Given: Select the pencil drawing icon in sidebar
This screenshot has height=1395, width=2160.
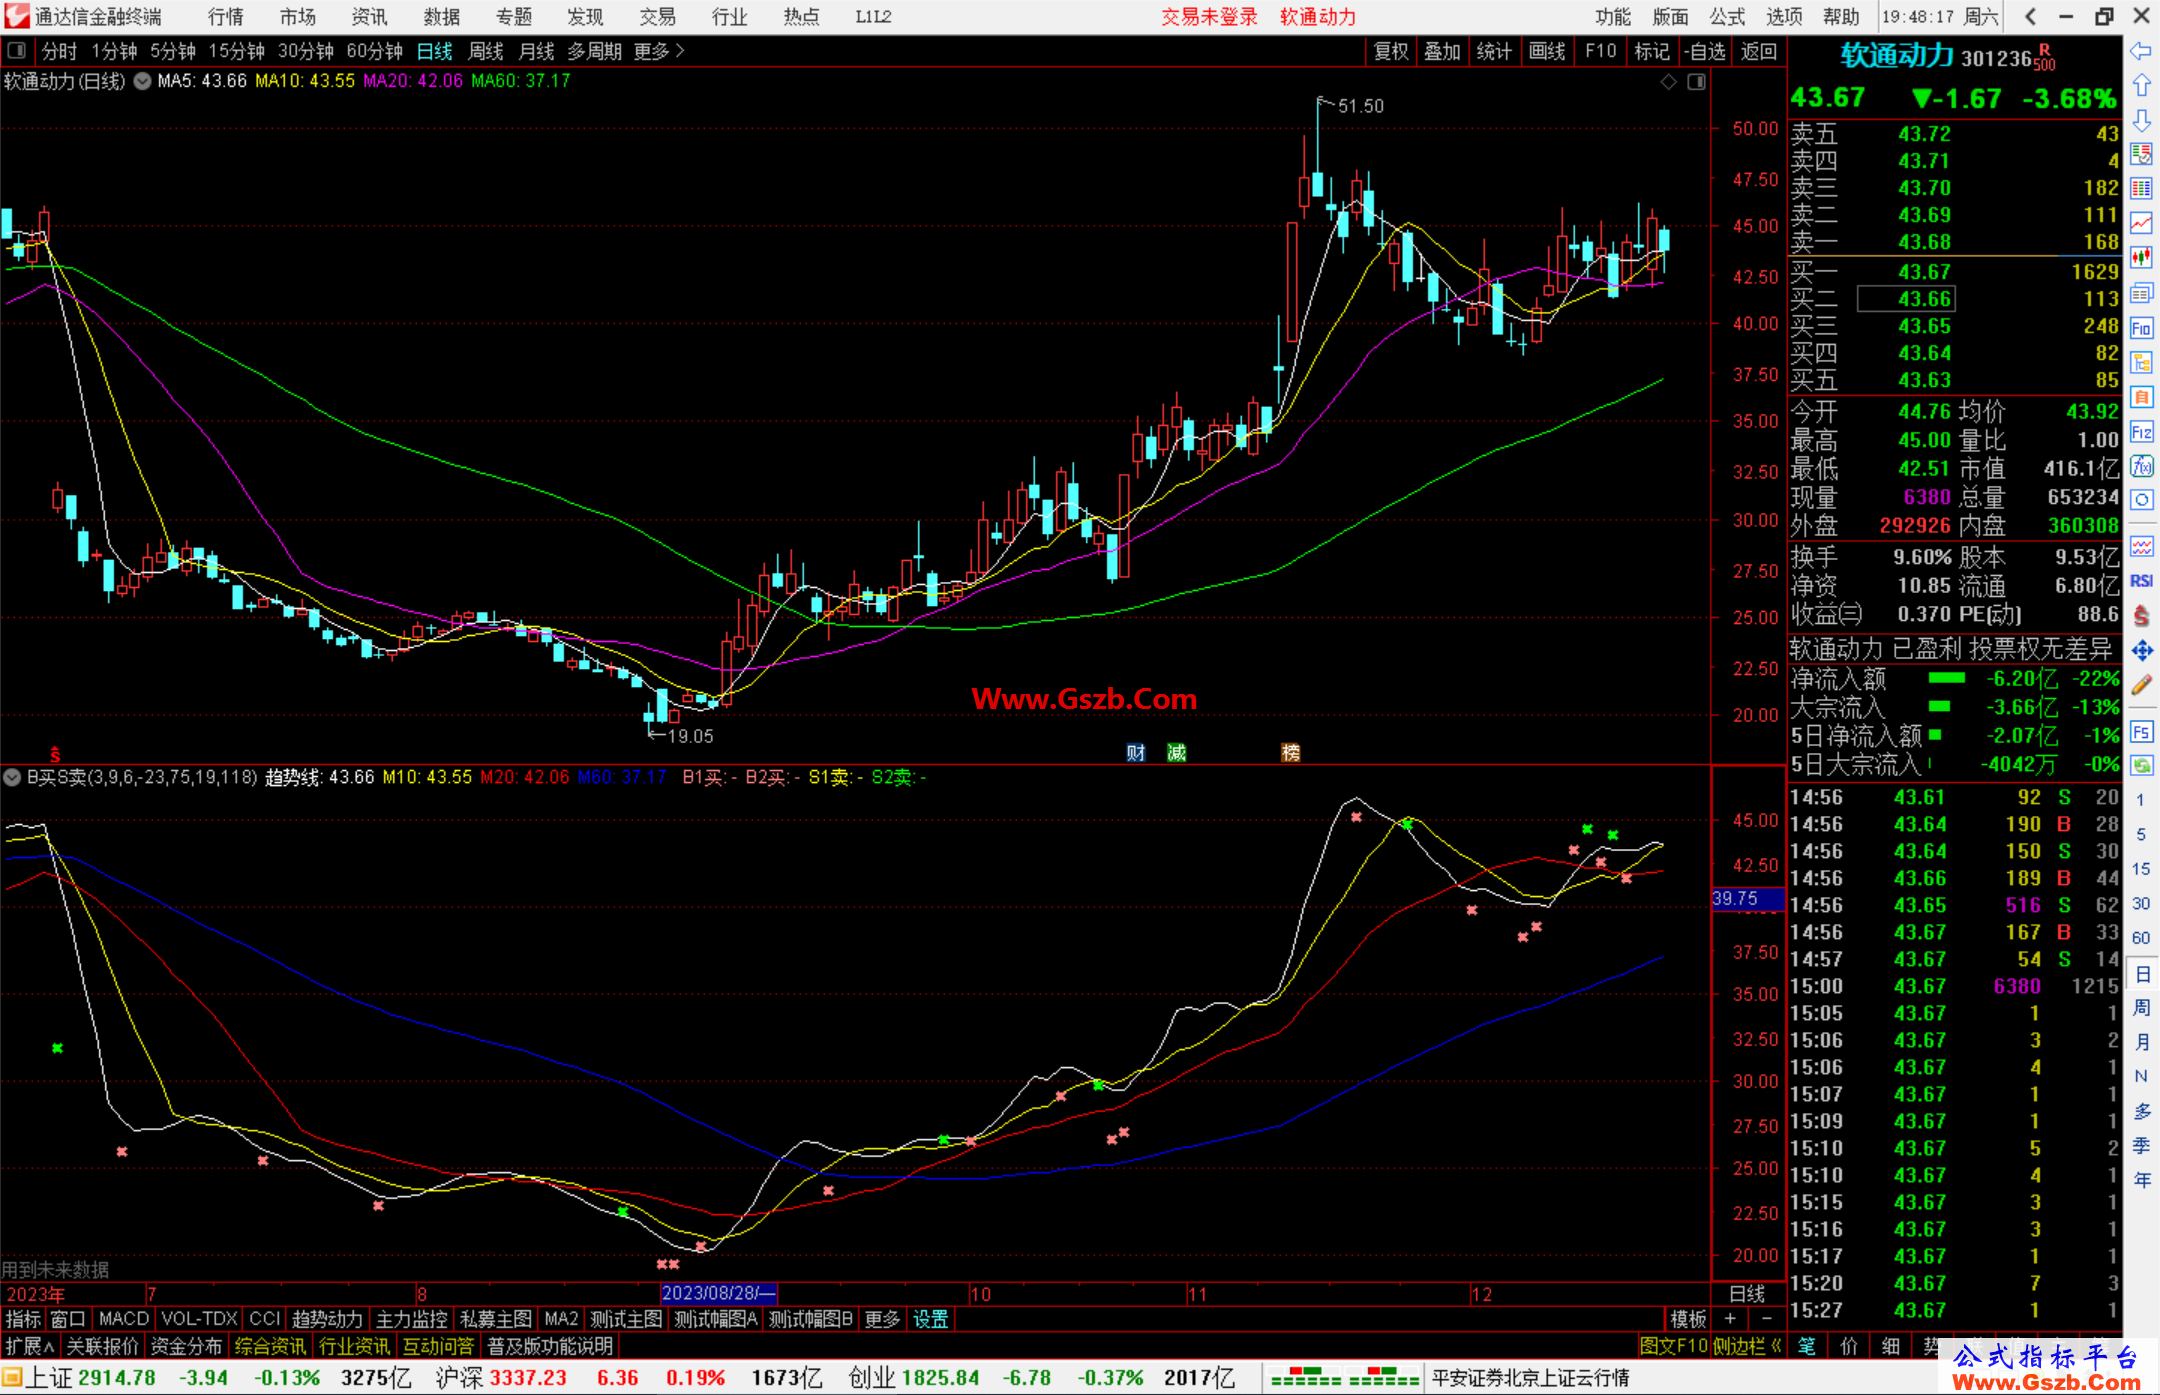Looking at the screenshot, I should tap(2141, 685).
